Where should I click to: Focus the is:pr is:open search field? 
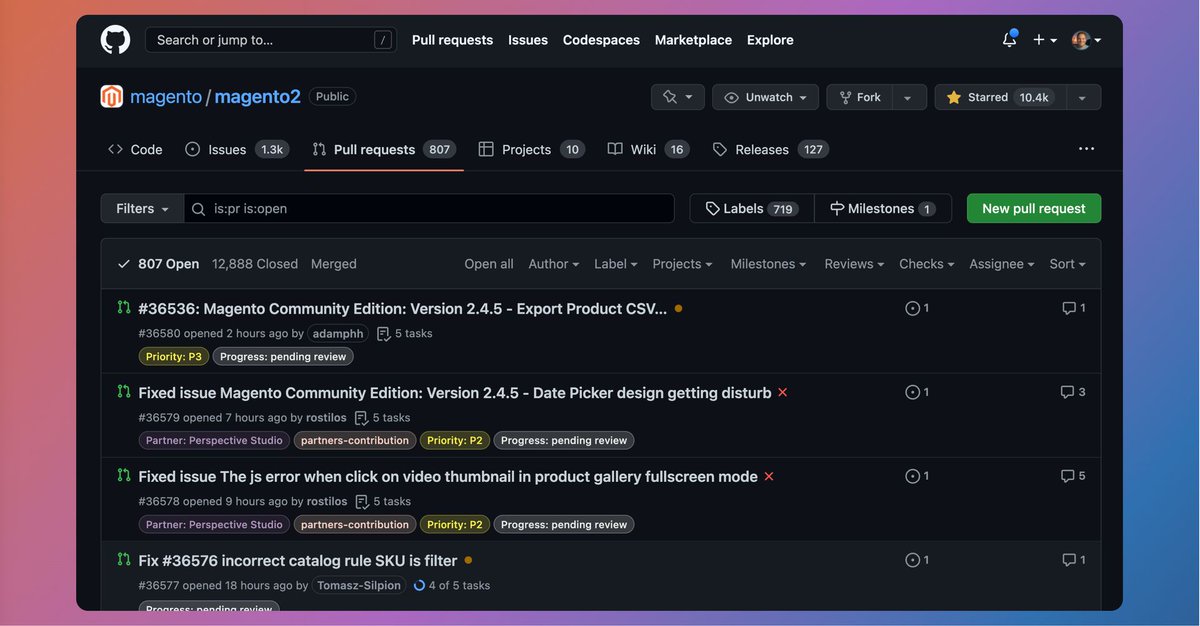point(429,208)
